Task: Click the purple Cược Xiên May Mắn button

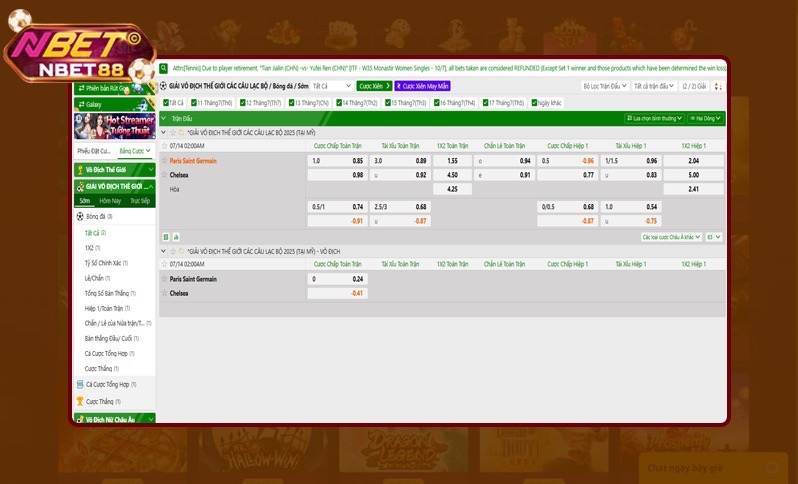Action: [422, 87]
